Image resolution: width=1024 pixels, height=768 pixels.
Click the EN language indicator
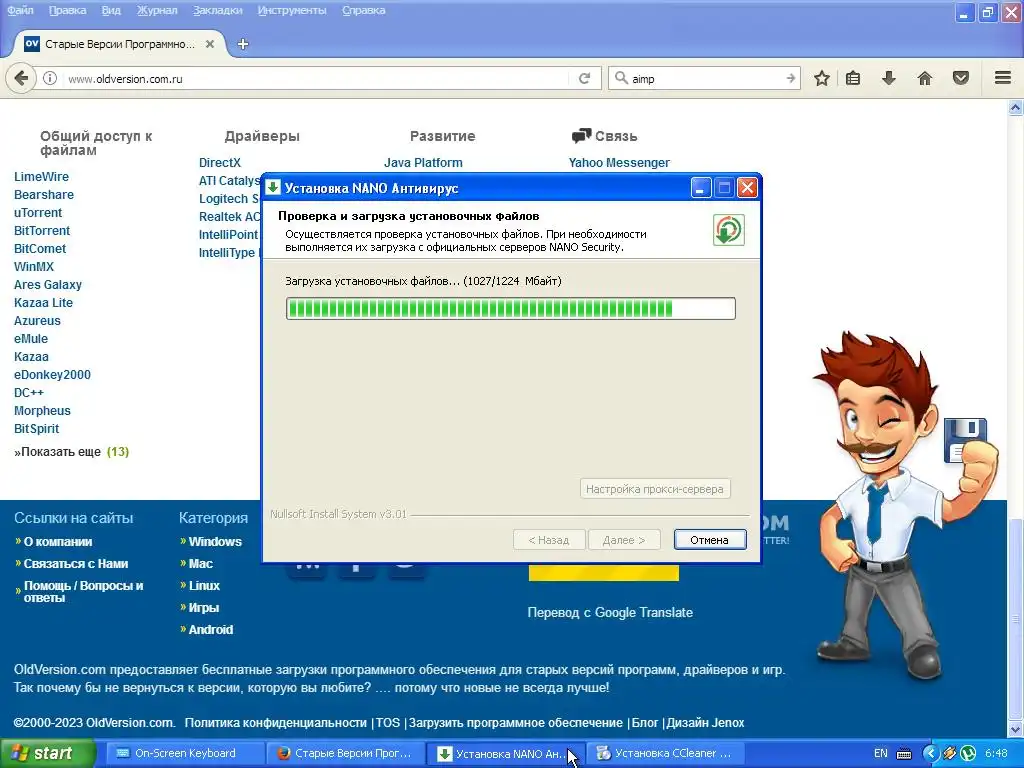(x=880, y=753)
